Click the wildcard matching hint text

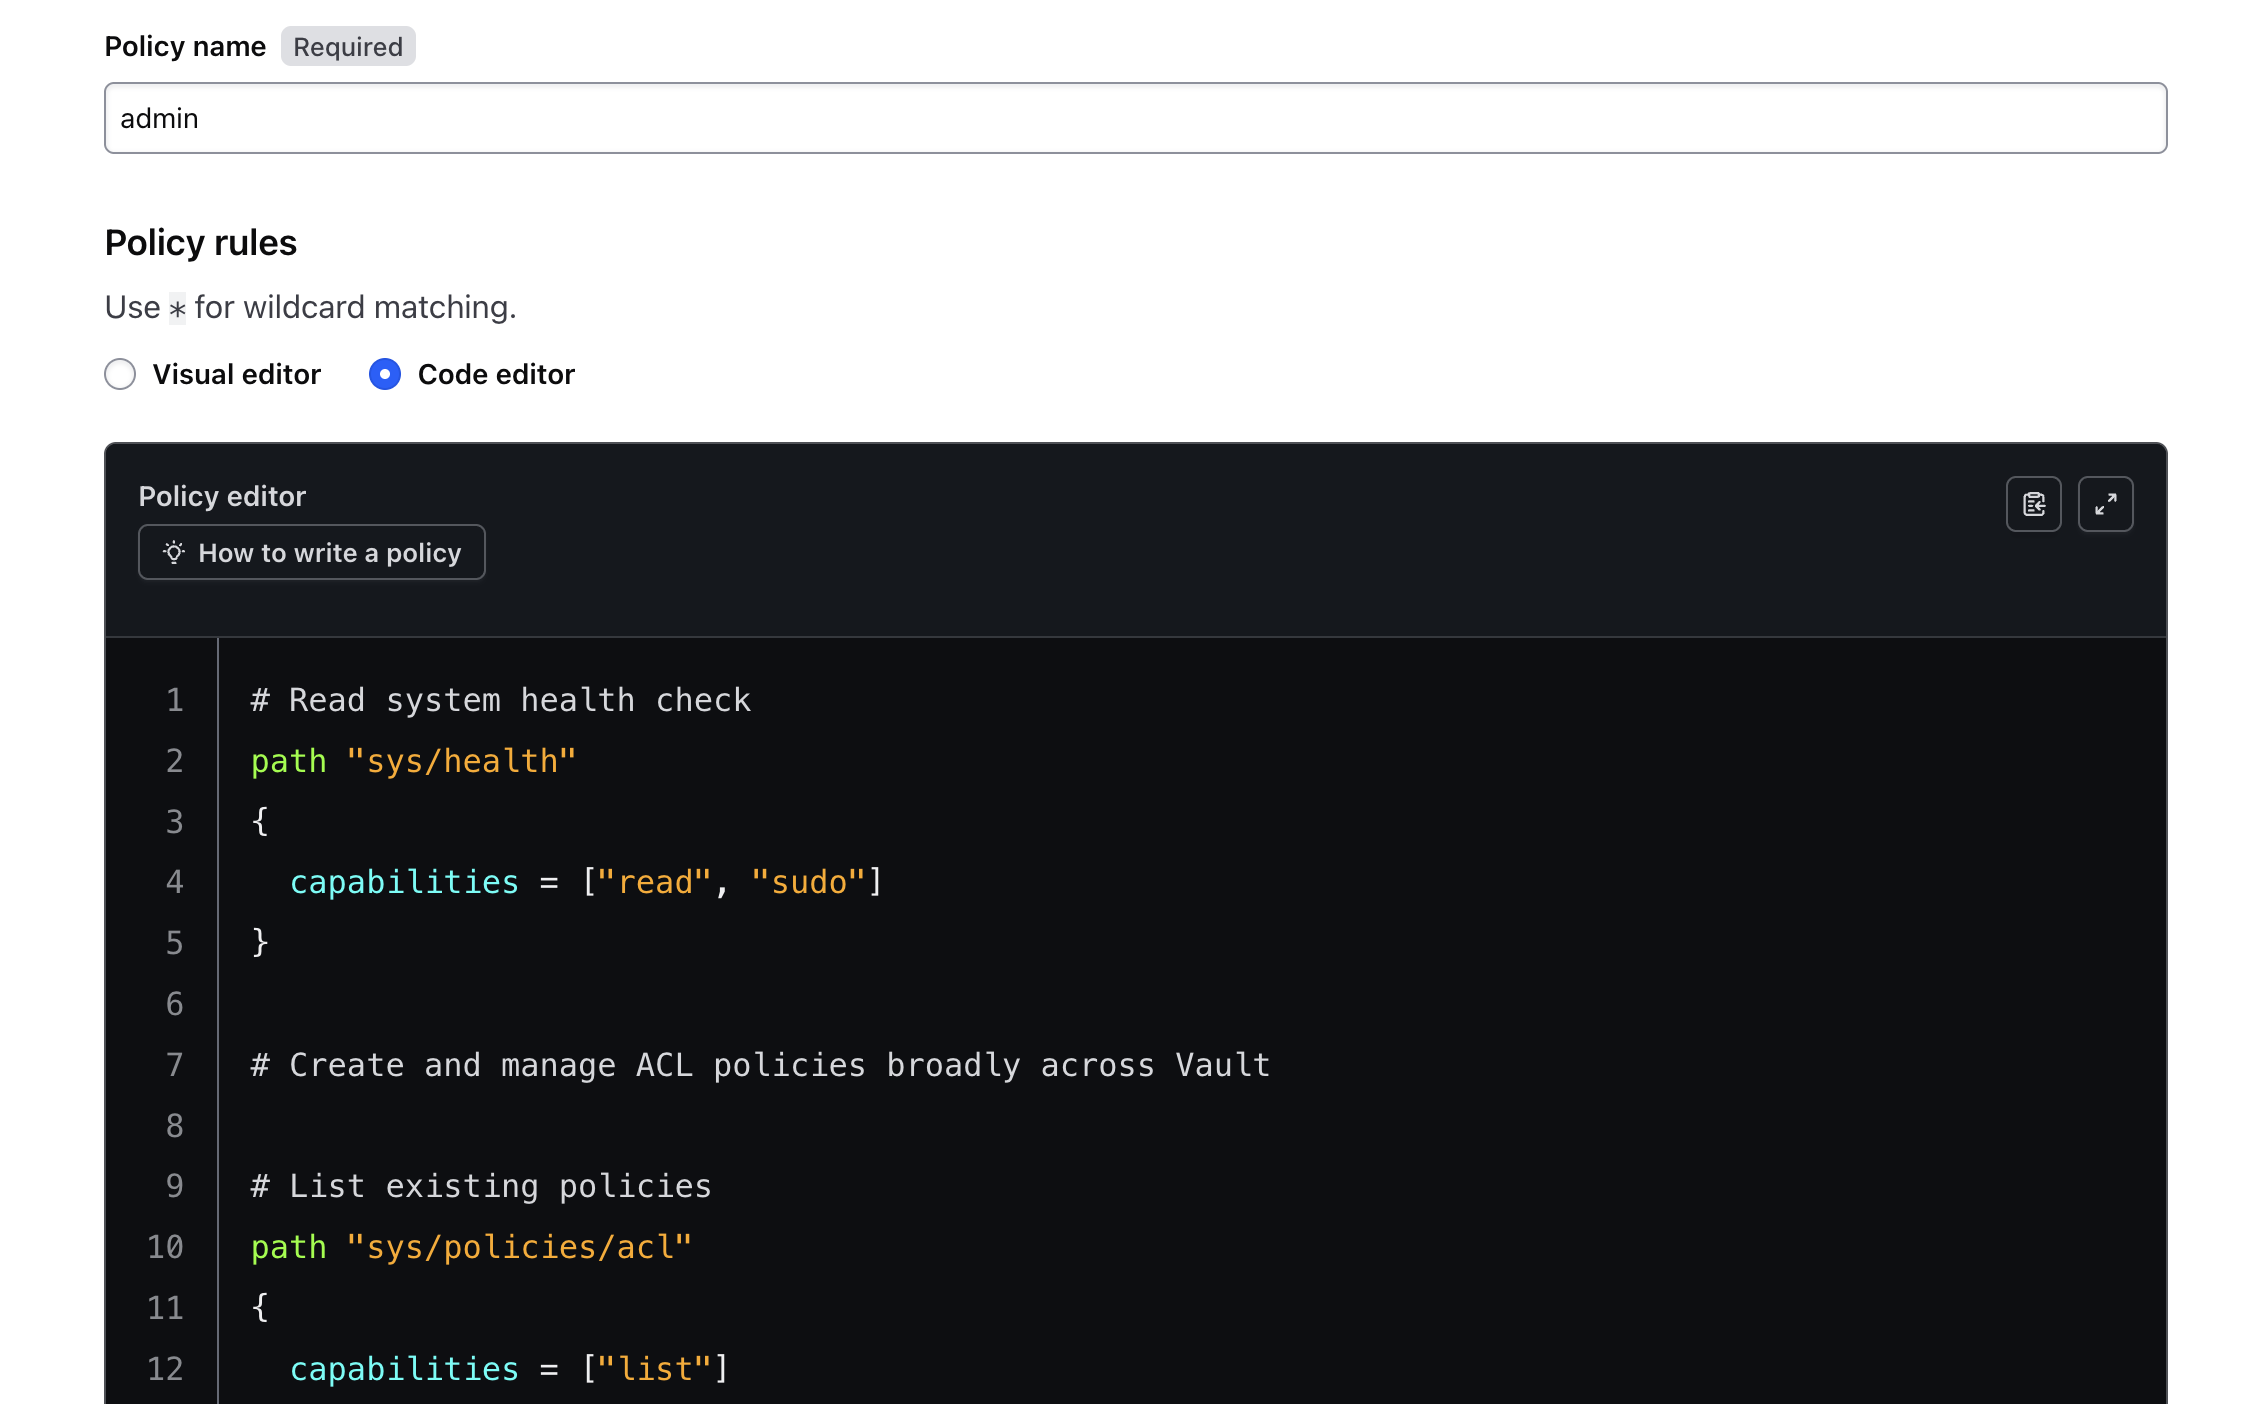pos(311,307)
